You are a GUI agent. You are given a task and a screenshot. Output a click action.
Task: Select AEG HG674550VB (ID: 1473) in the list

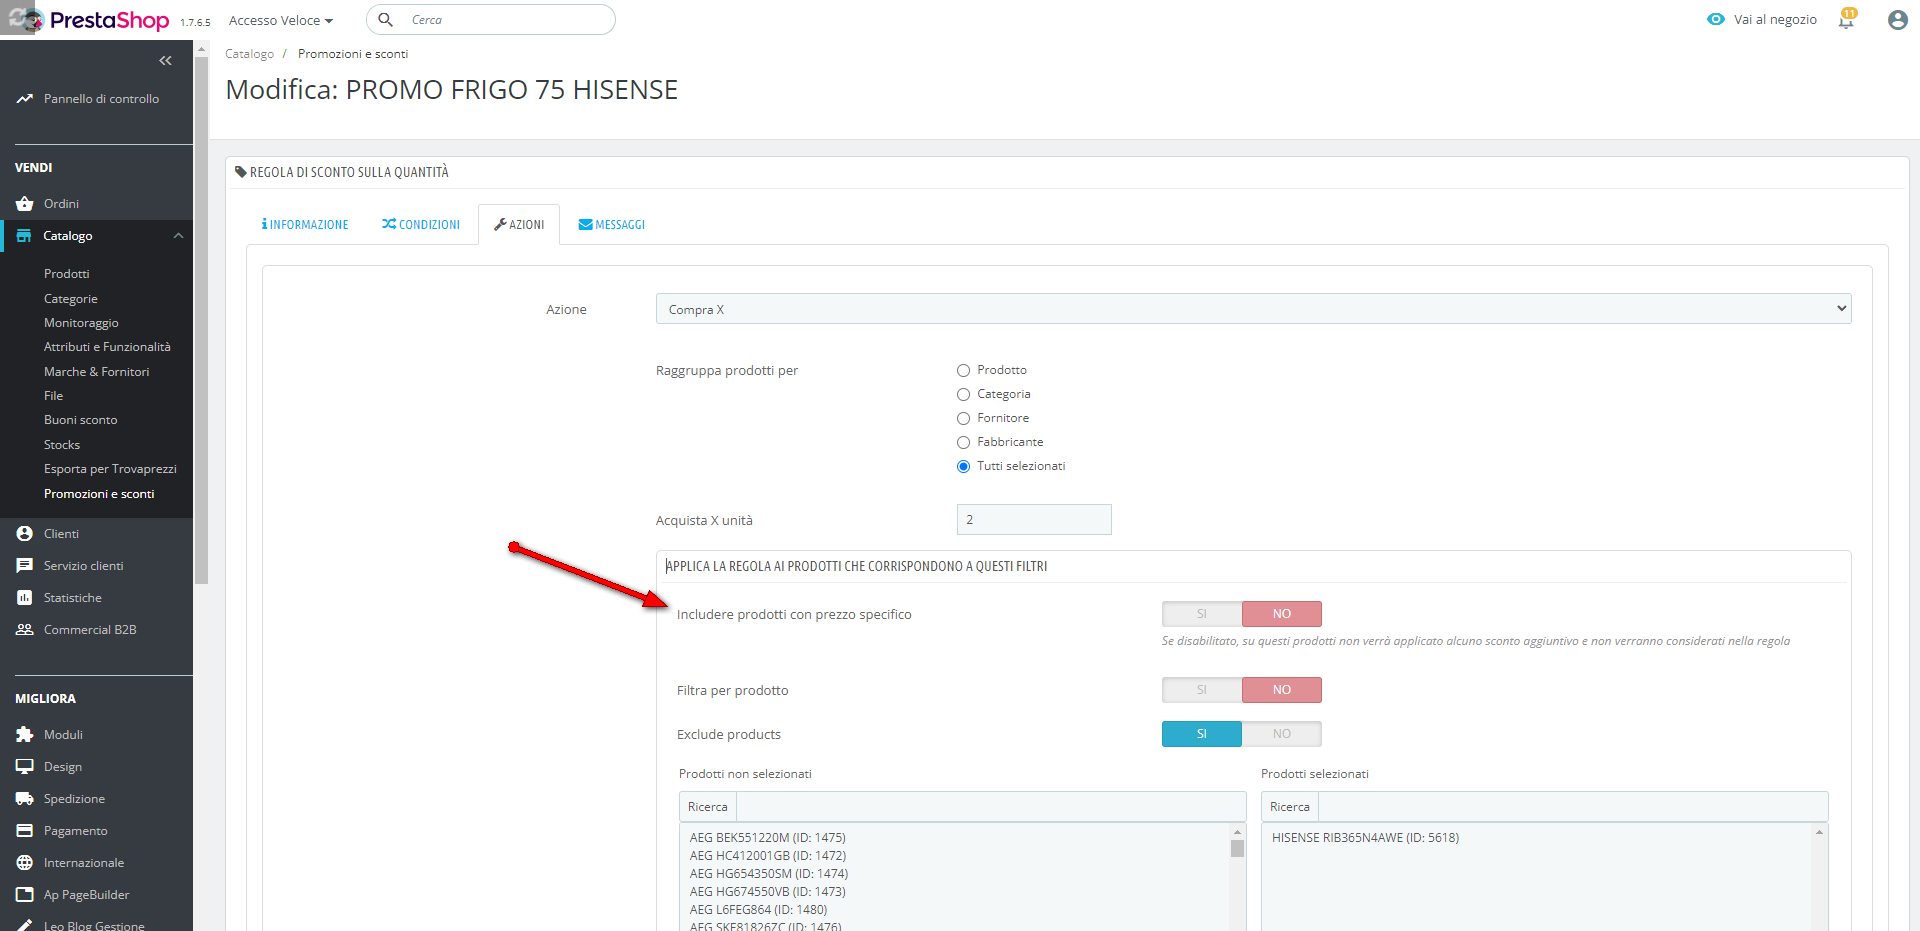click(768, 892)
